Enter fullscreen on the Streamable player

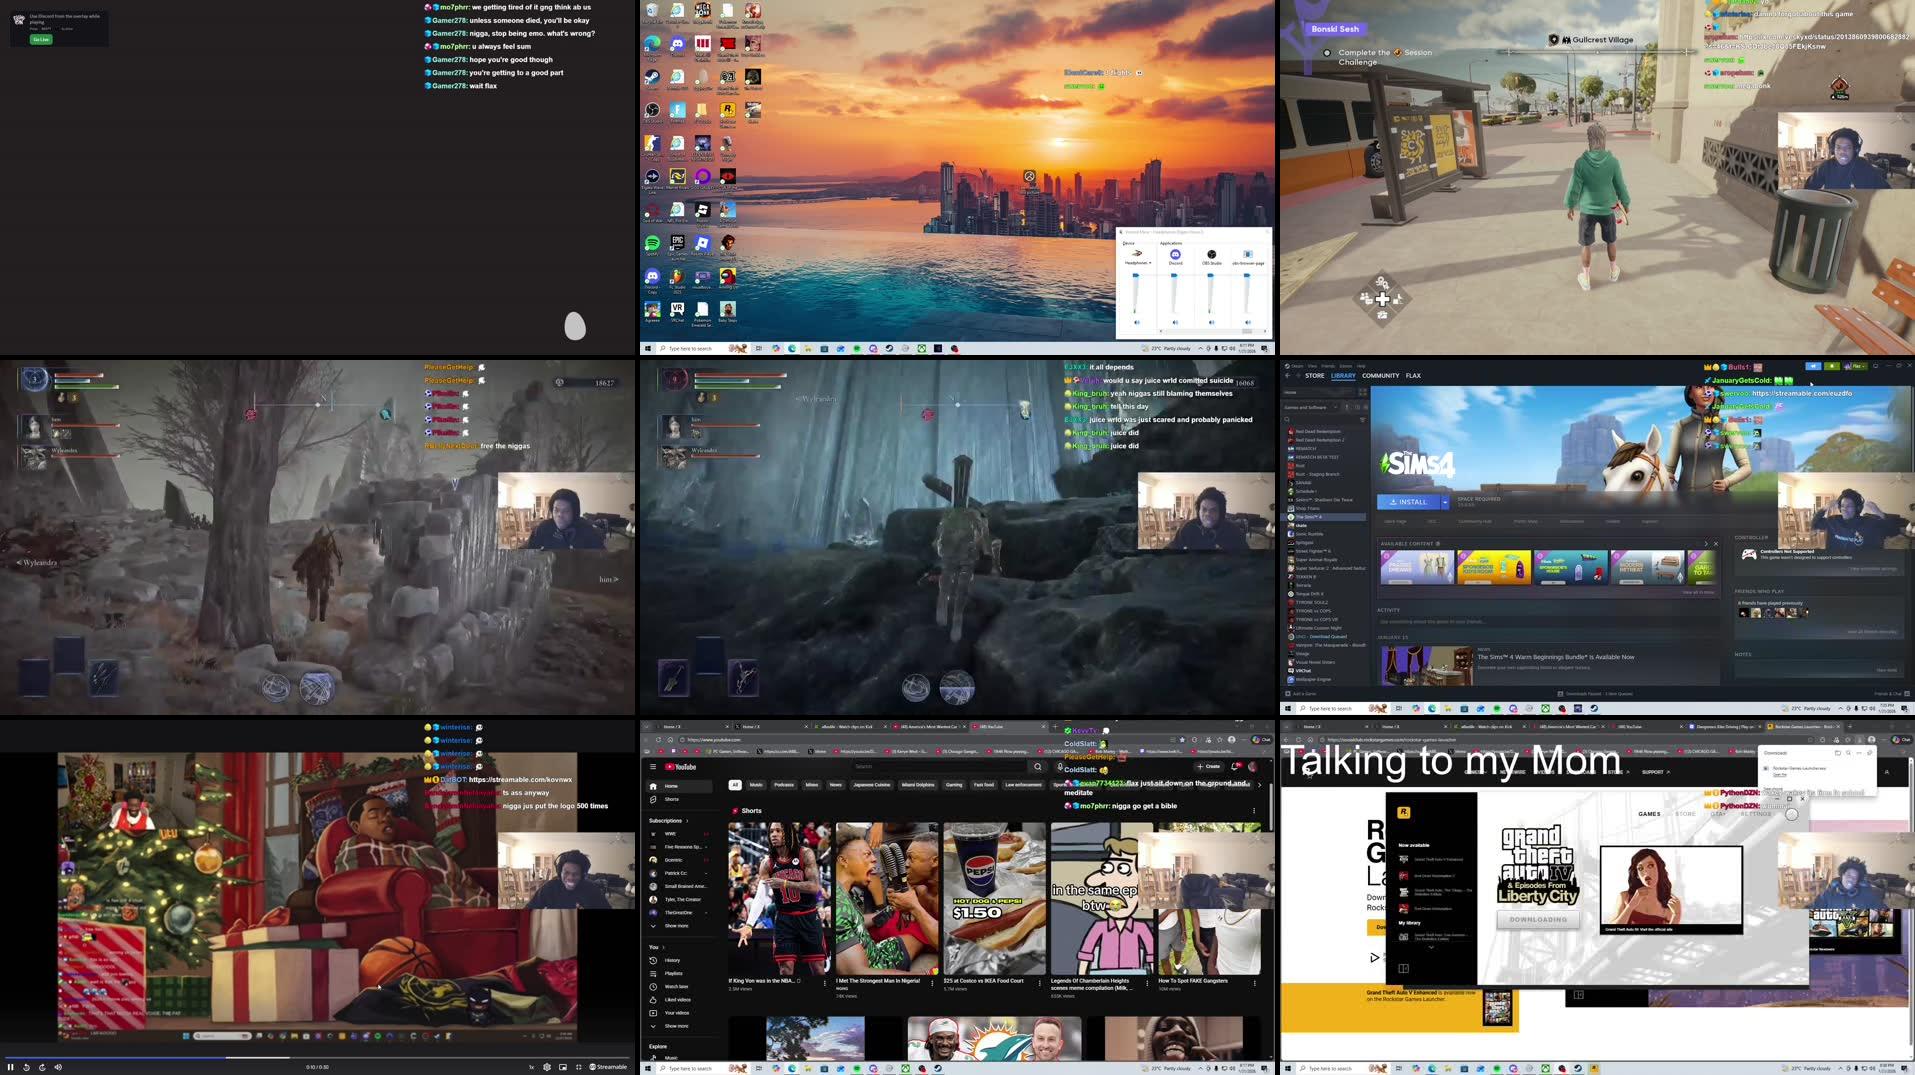(578, 1067)
